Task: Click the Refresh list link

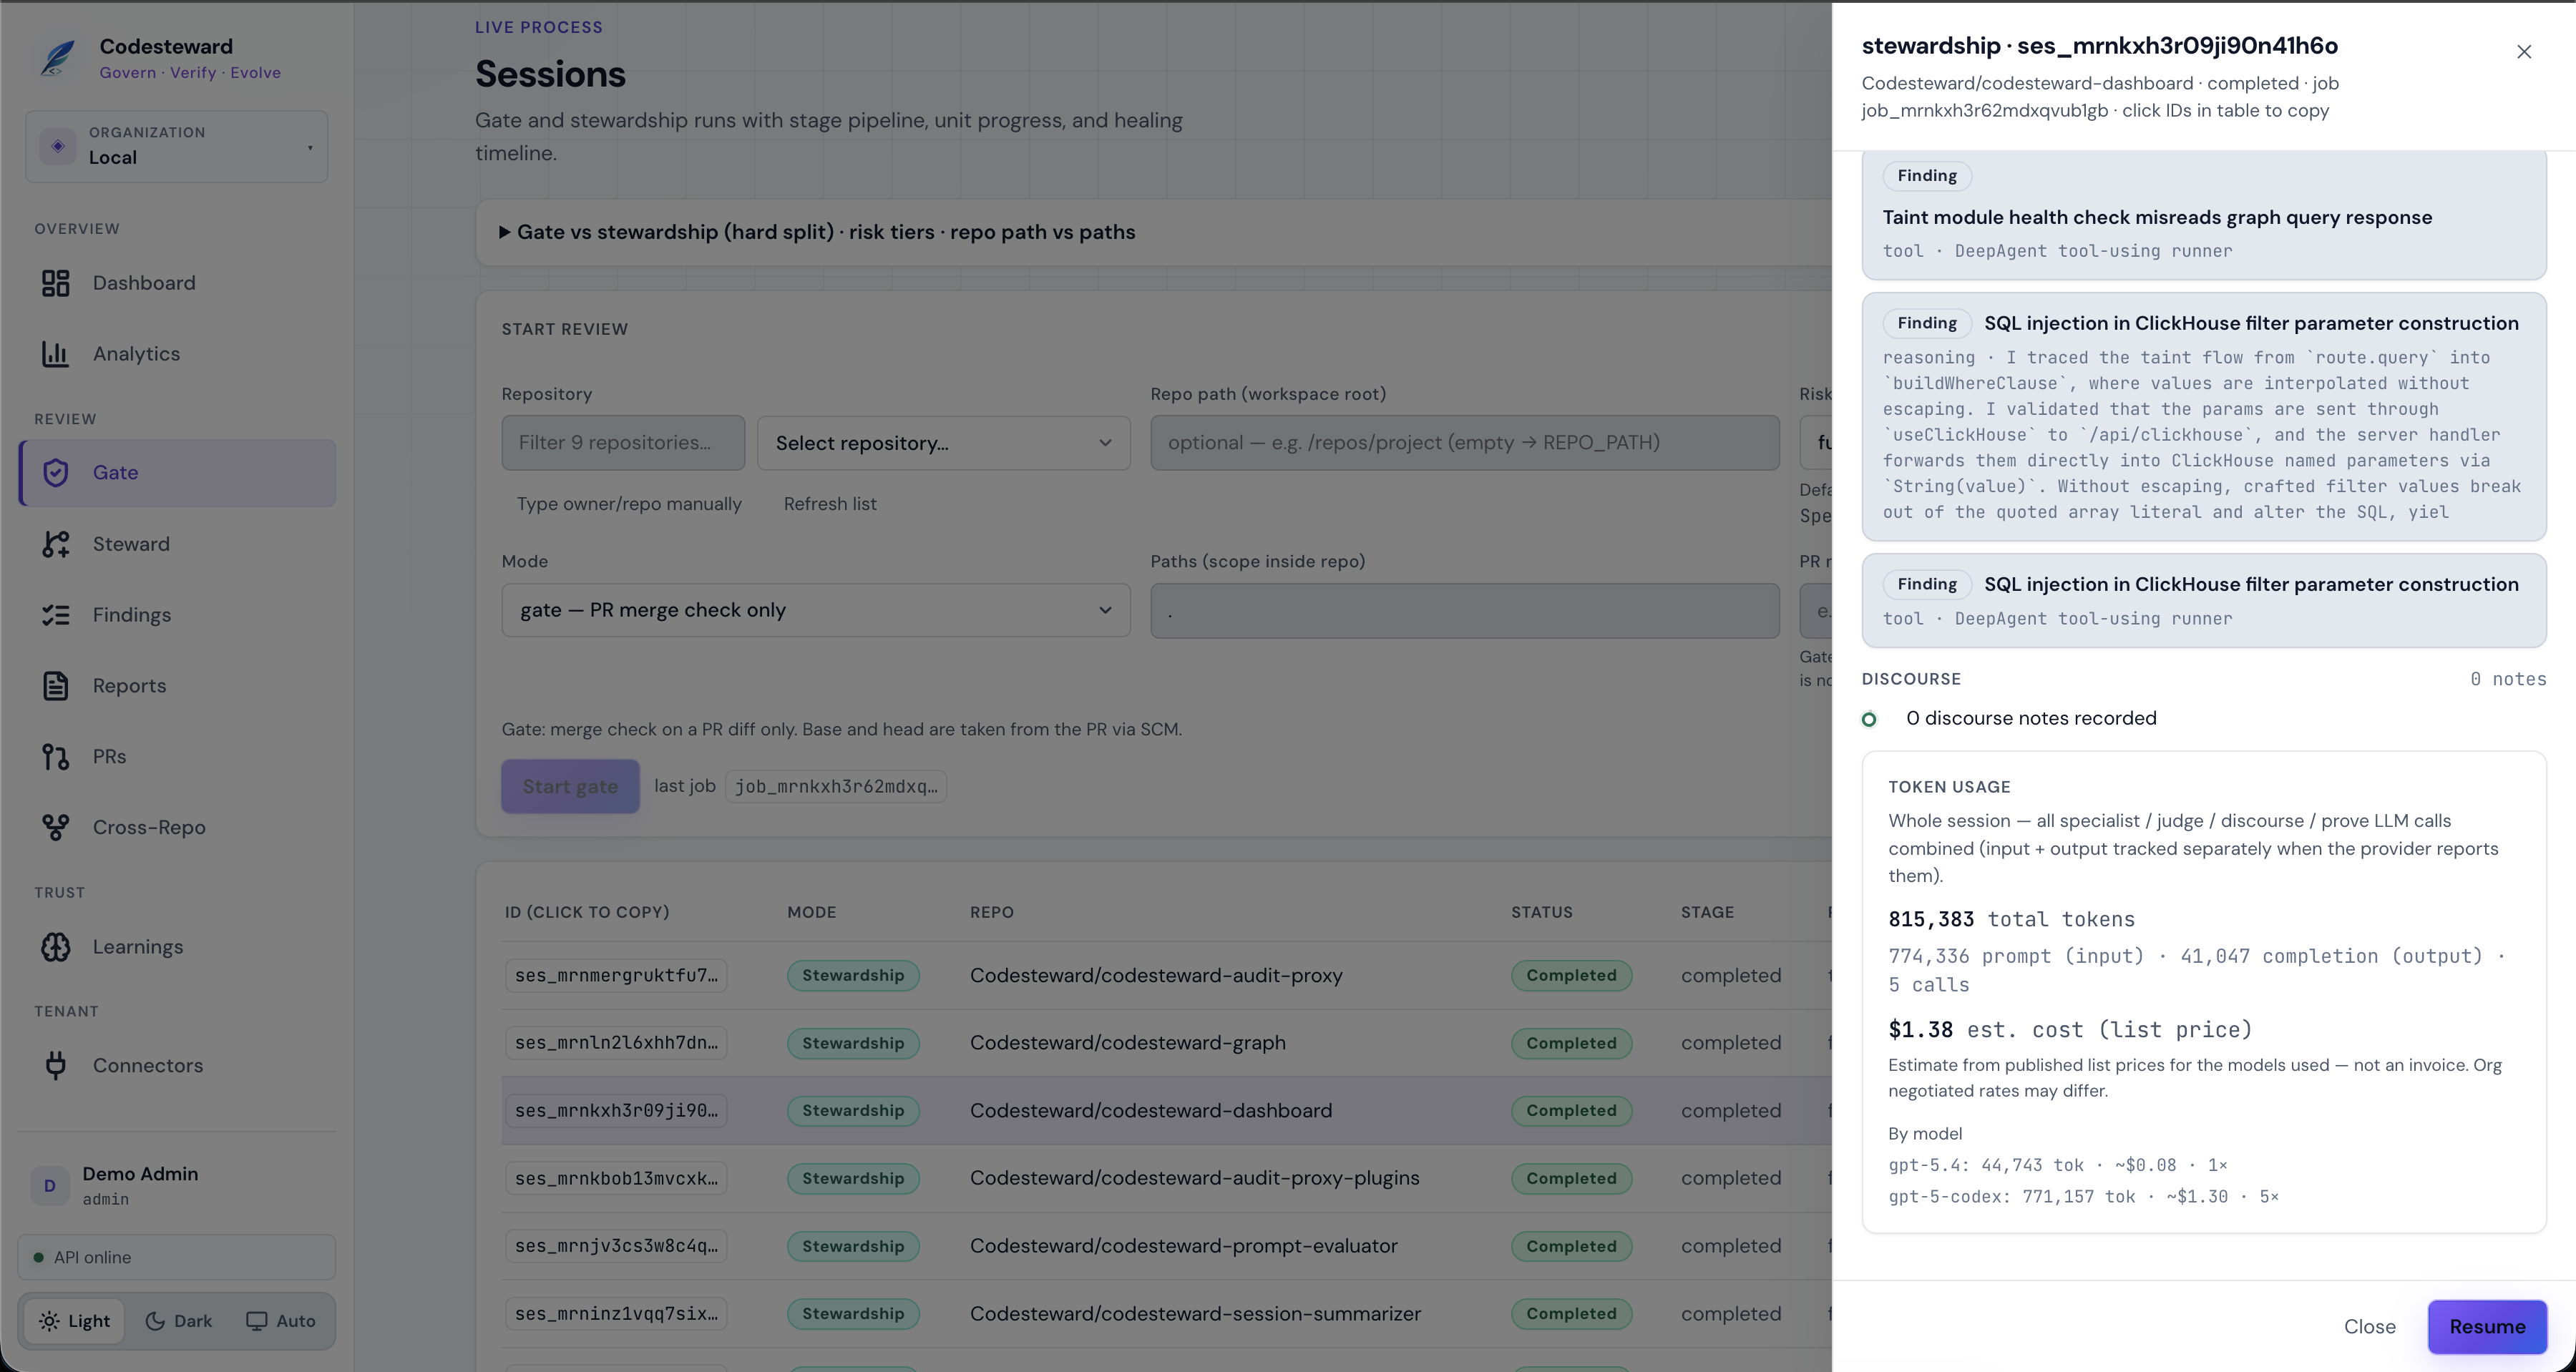Action: coord(830,504)
